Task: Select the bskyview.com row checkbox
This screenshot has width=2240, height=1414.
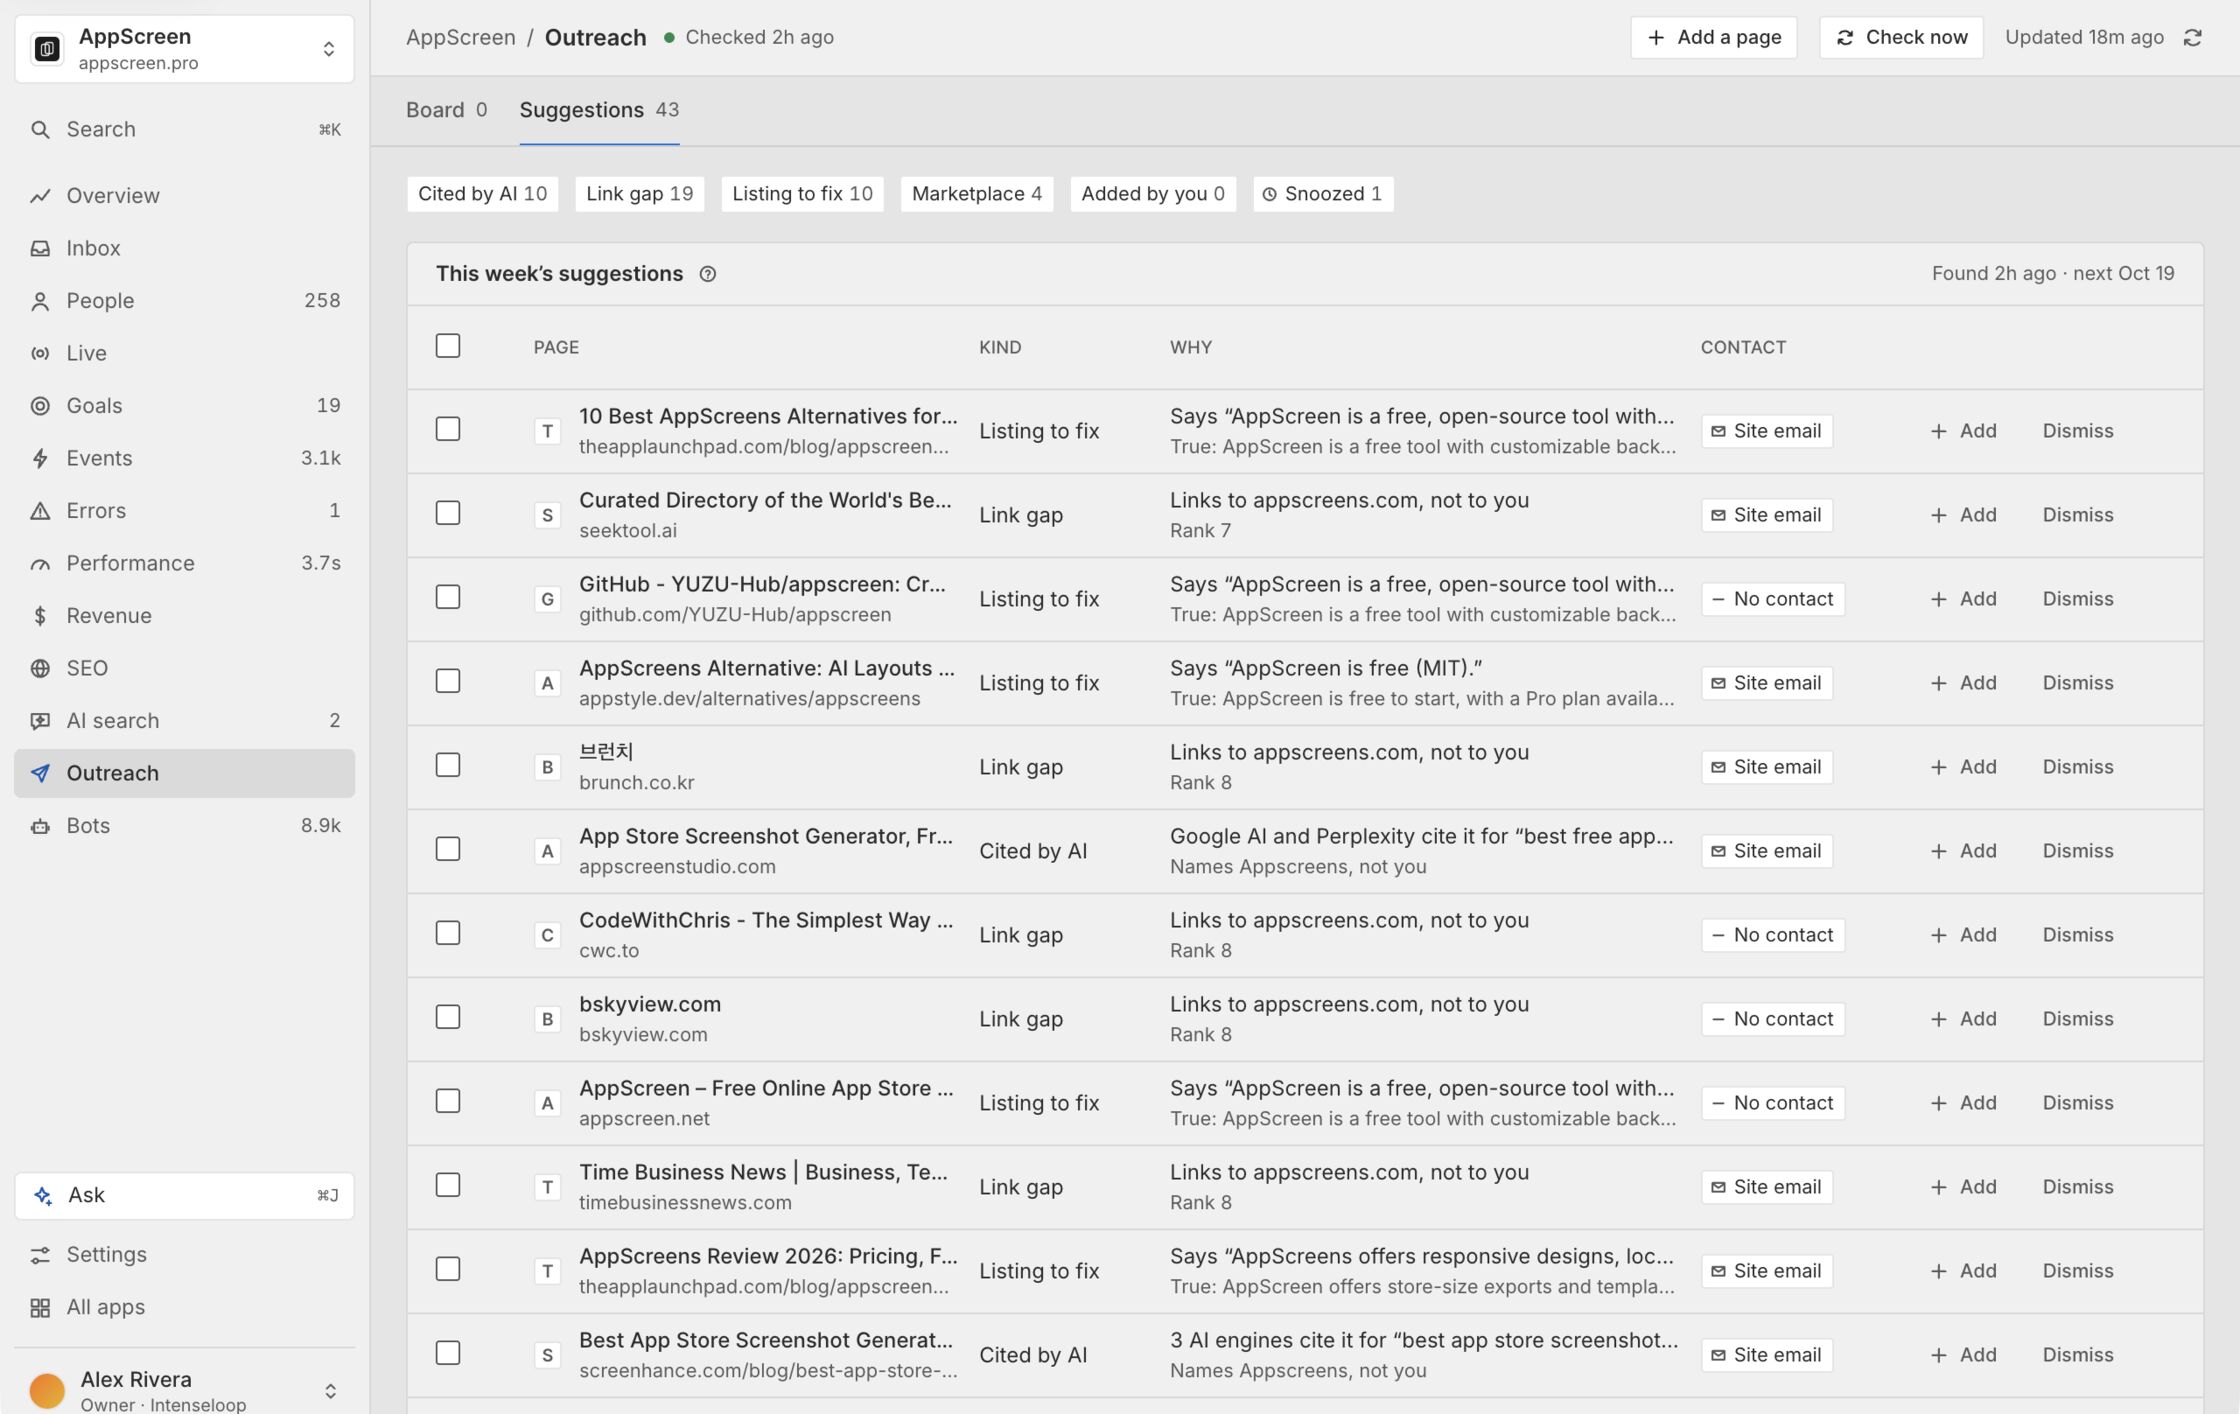Action: point(448,1017)
